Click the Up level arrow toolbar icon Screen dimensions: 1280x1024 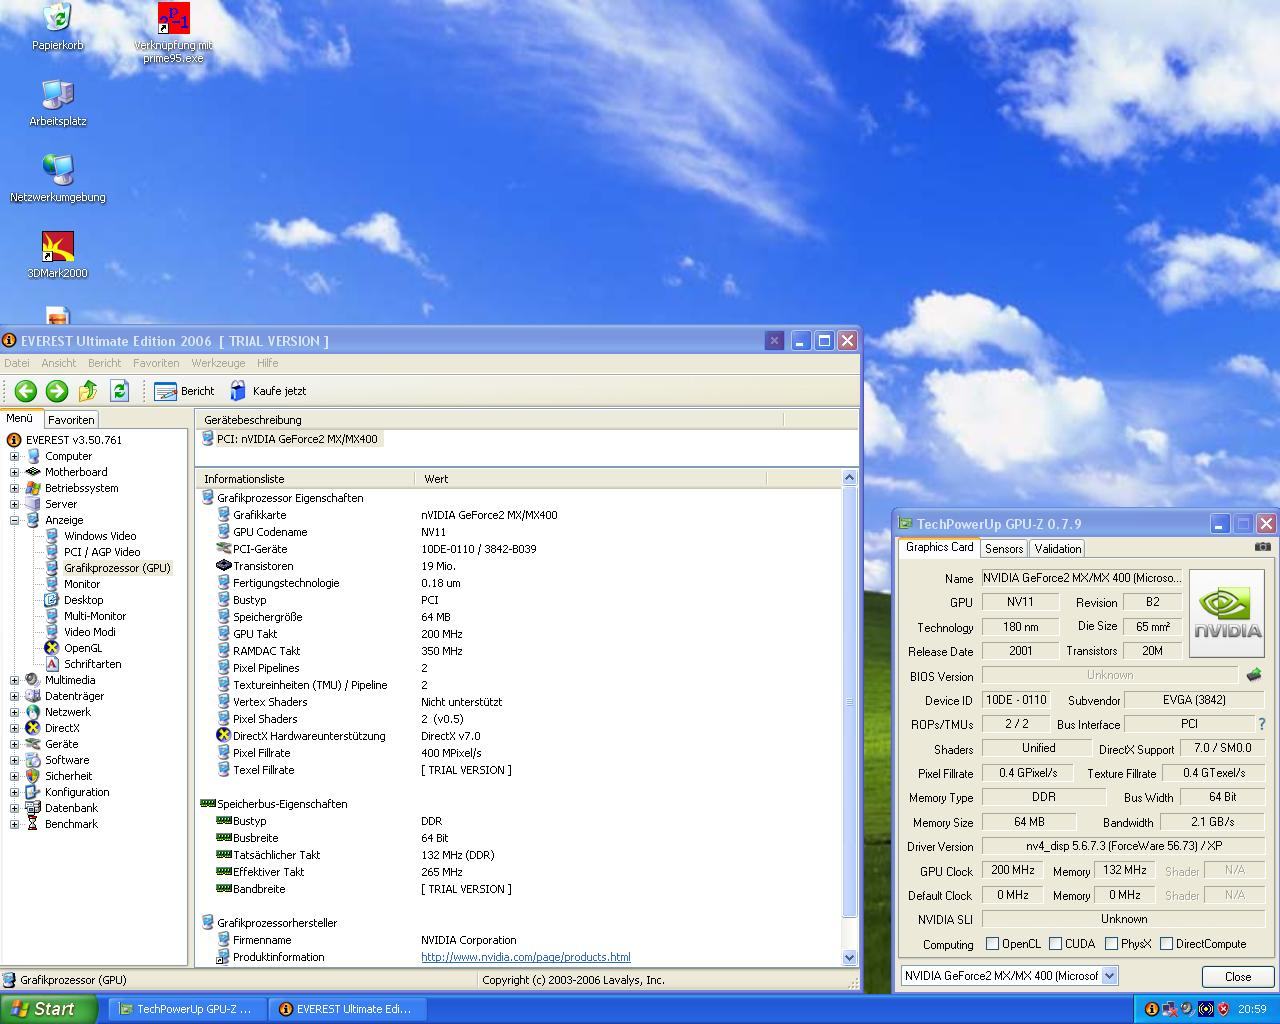[x=88, y=391]
